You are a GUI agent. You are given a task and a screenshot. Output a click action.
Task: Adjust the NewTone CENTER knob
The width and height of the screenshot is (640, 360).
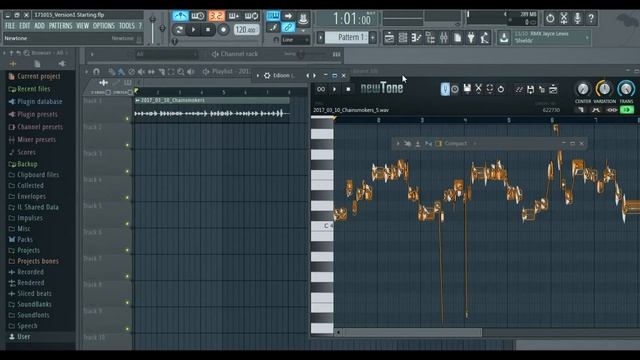coord(583,89)
